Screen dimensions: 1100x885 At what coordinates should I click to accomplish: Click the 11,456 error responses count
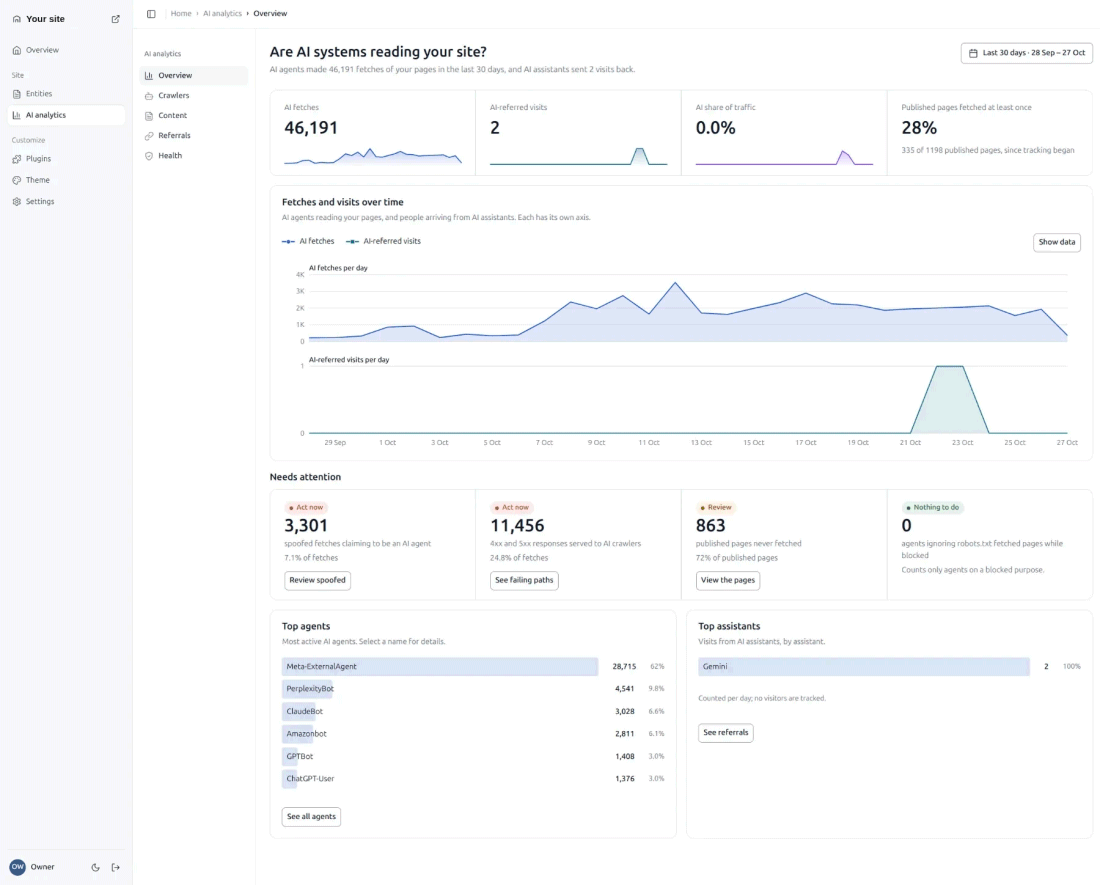[x=517, y=525]
